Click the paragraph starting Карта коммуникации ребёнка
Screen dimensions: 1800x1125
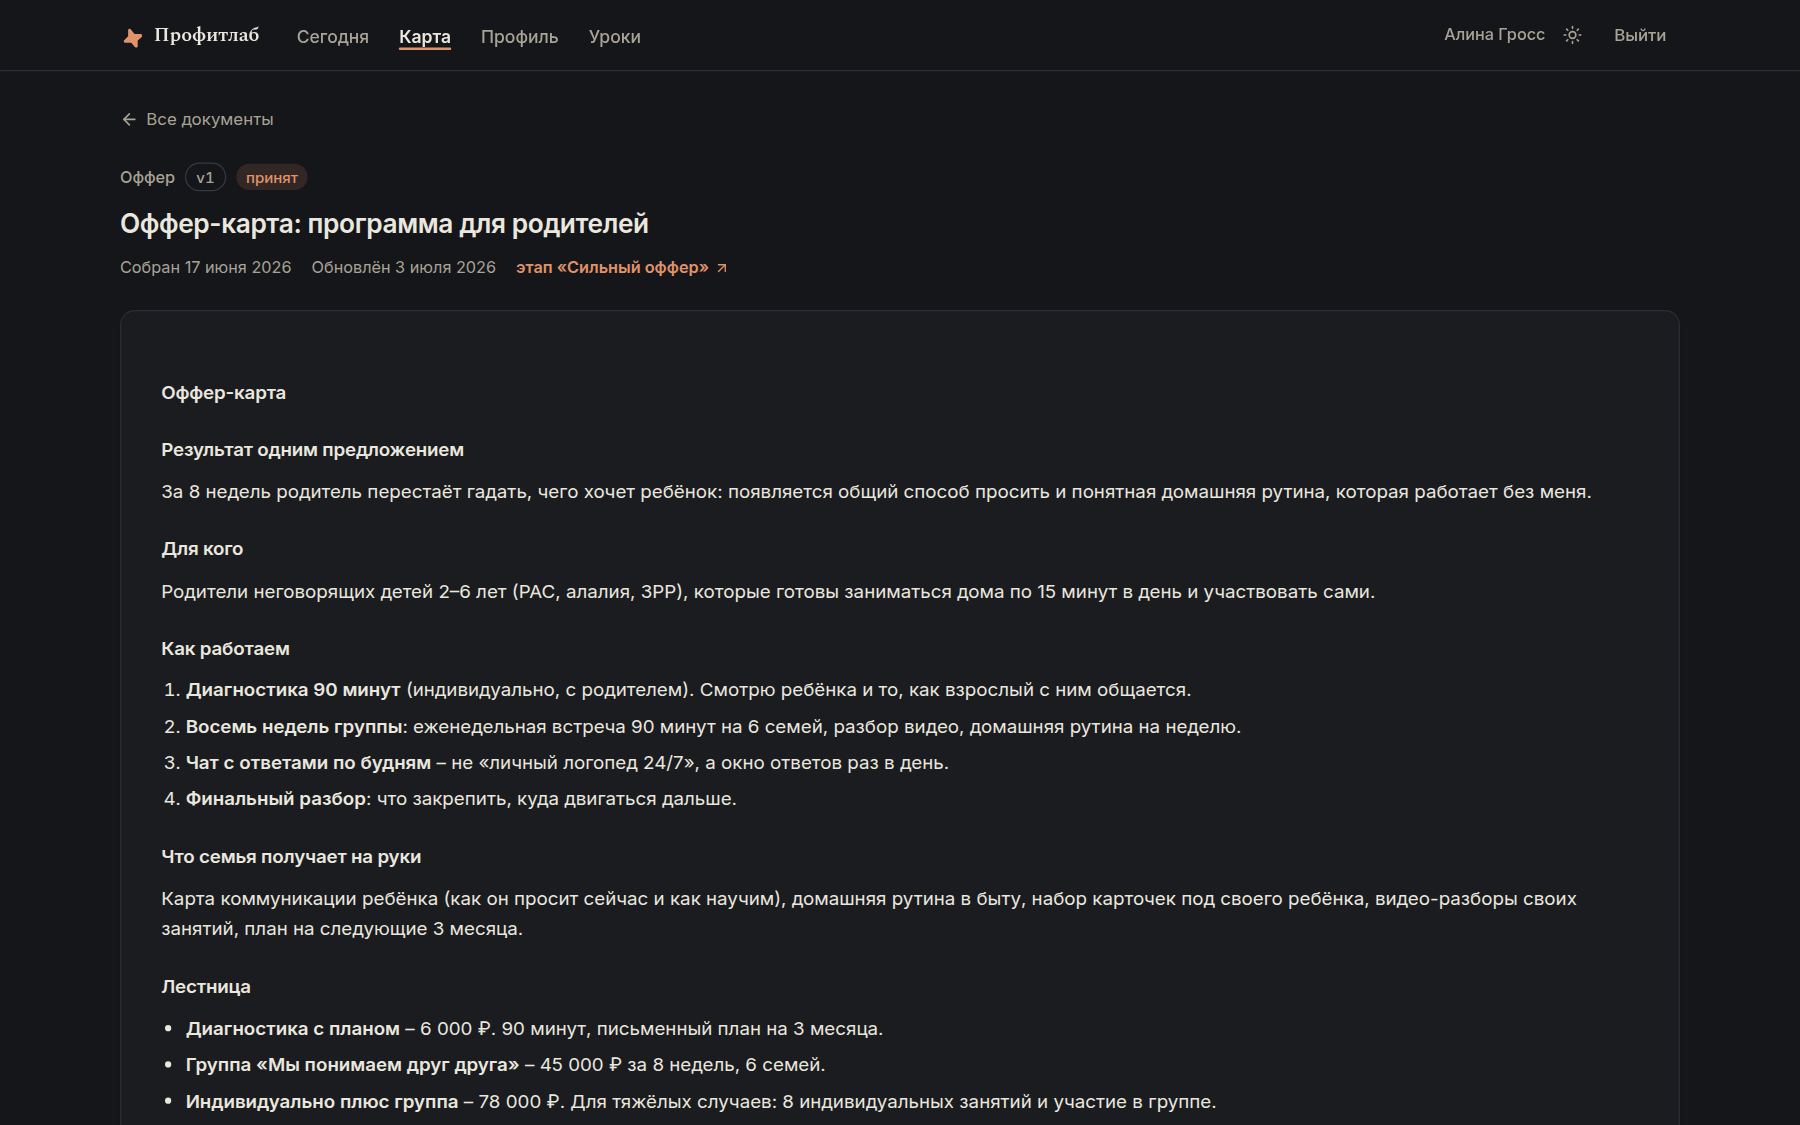[869, 914]
